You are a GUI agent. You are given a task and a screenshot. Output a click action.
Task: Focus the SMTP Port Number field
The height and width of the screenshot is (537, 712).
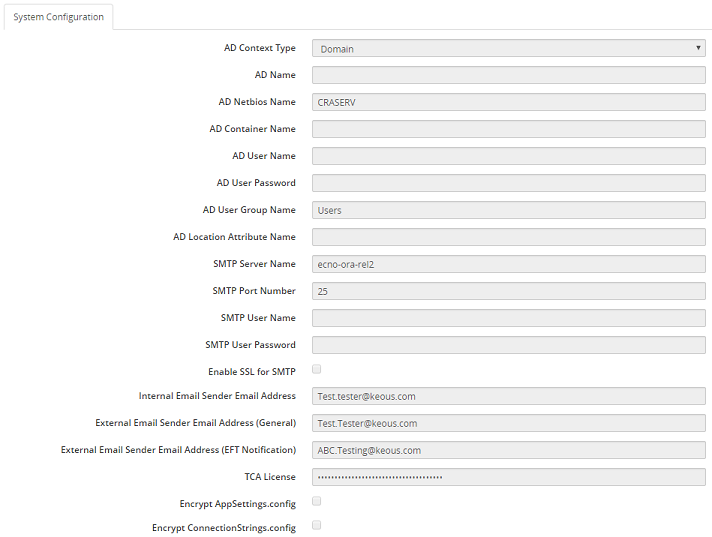508,291
